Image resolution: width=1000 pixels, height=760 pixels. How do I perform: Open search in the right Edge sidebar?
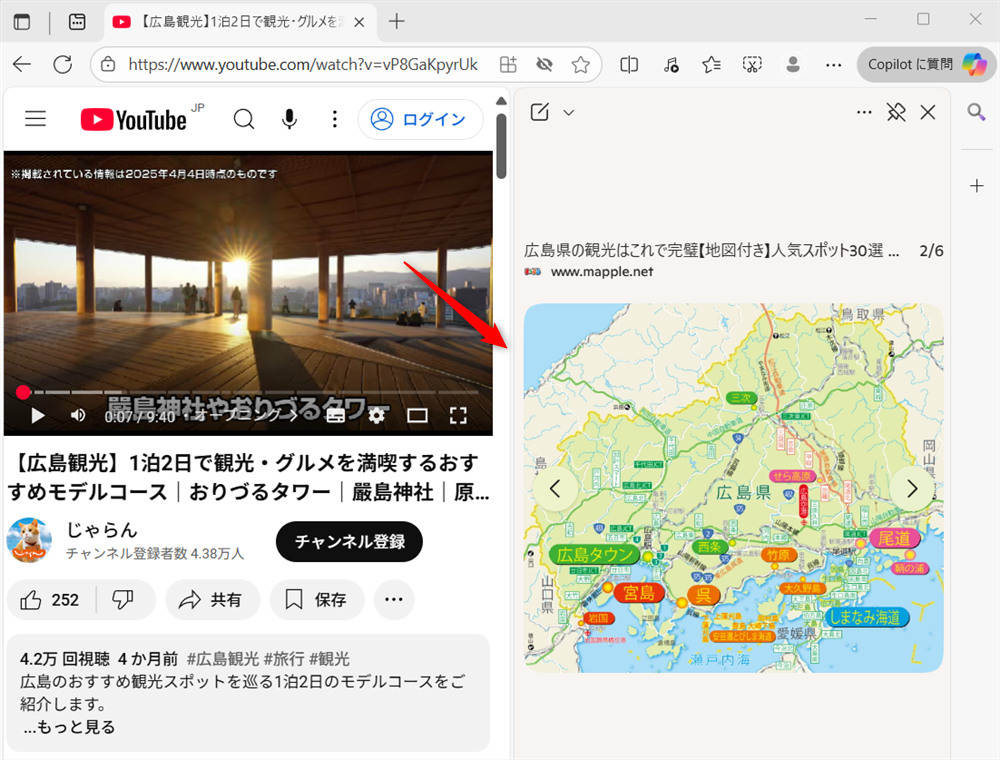[976, 113]
